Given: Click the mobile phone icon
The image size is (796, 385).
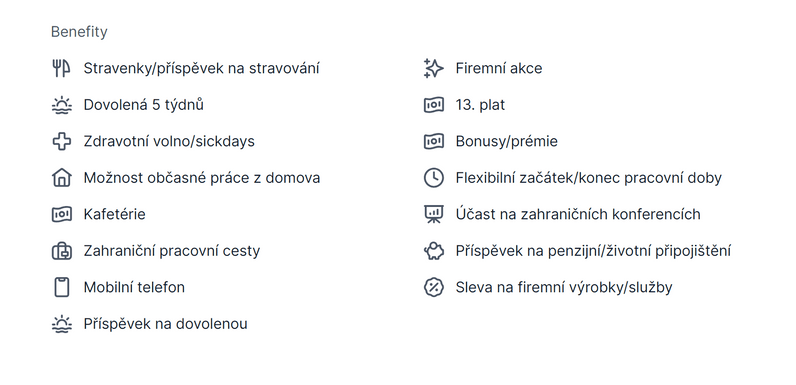Looking at the screenshot, I should tap(61, 287).
